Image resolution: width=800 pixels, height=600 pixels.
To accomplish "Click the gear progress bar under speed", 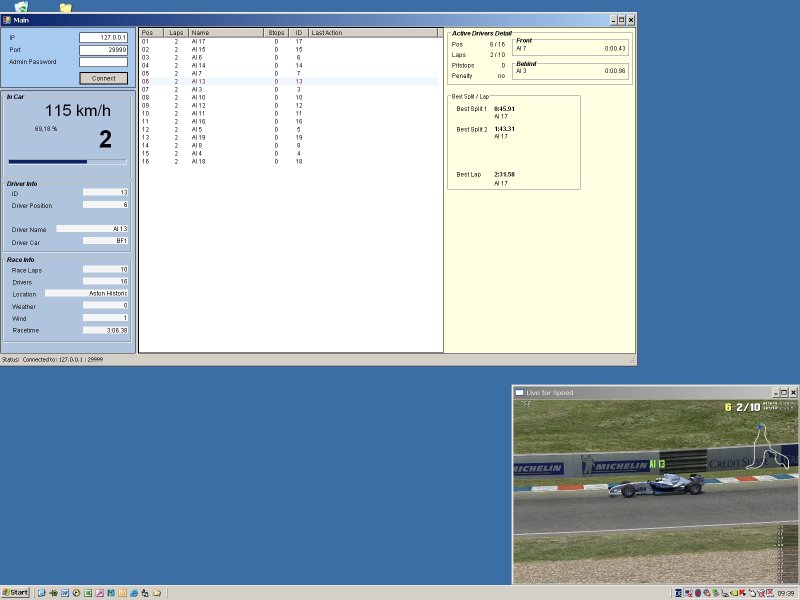I will pyautogui.click(x=67, y=162).
